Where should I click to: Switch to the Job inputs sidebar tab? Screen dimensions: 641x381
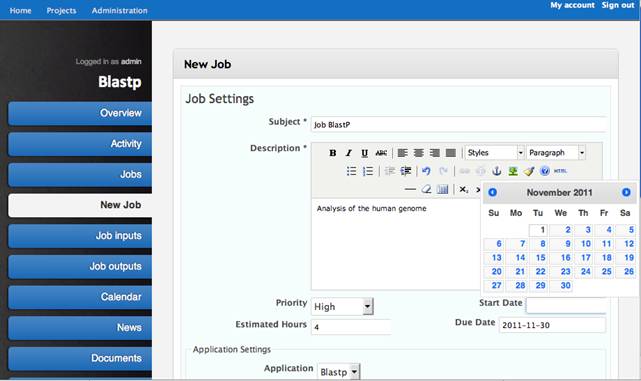(x=80, y=236)
